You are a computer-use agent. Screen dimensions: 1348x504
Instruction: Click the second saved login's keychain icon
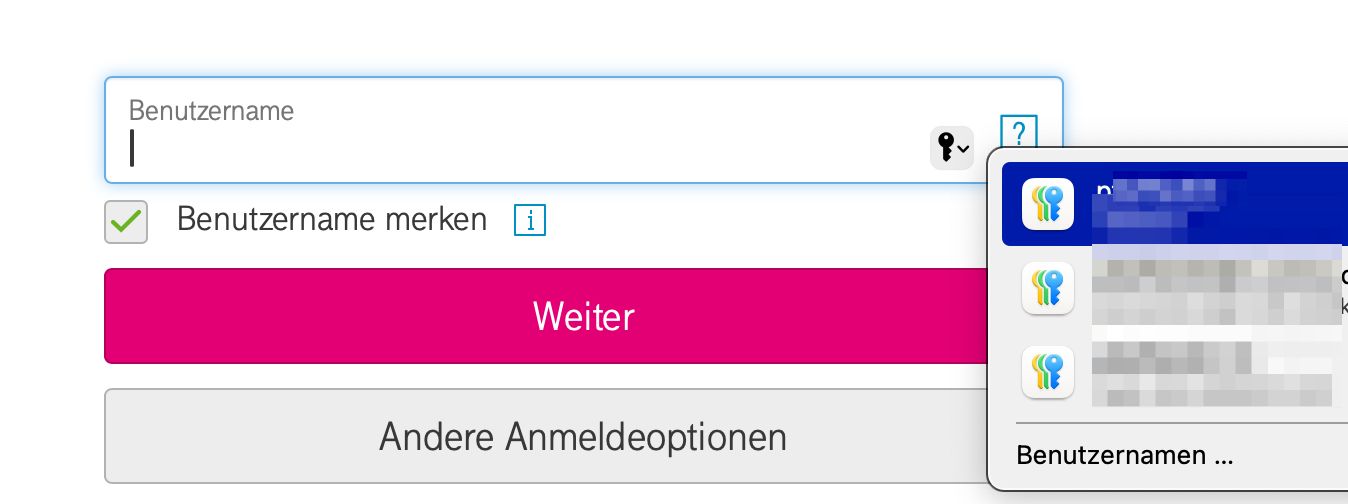pos(1047,288)
